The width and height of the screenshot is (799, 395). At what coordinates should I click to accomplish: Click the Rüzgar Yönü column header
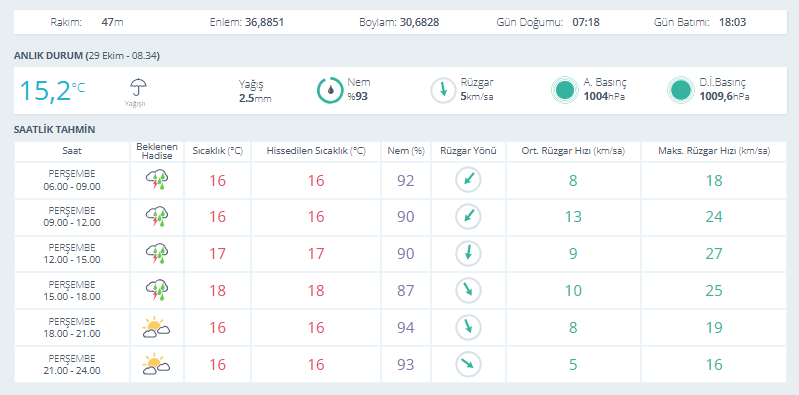468,151
